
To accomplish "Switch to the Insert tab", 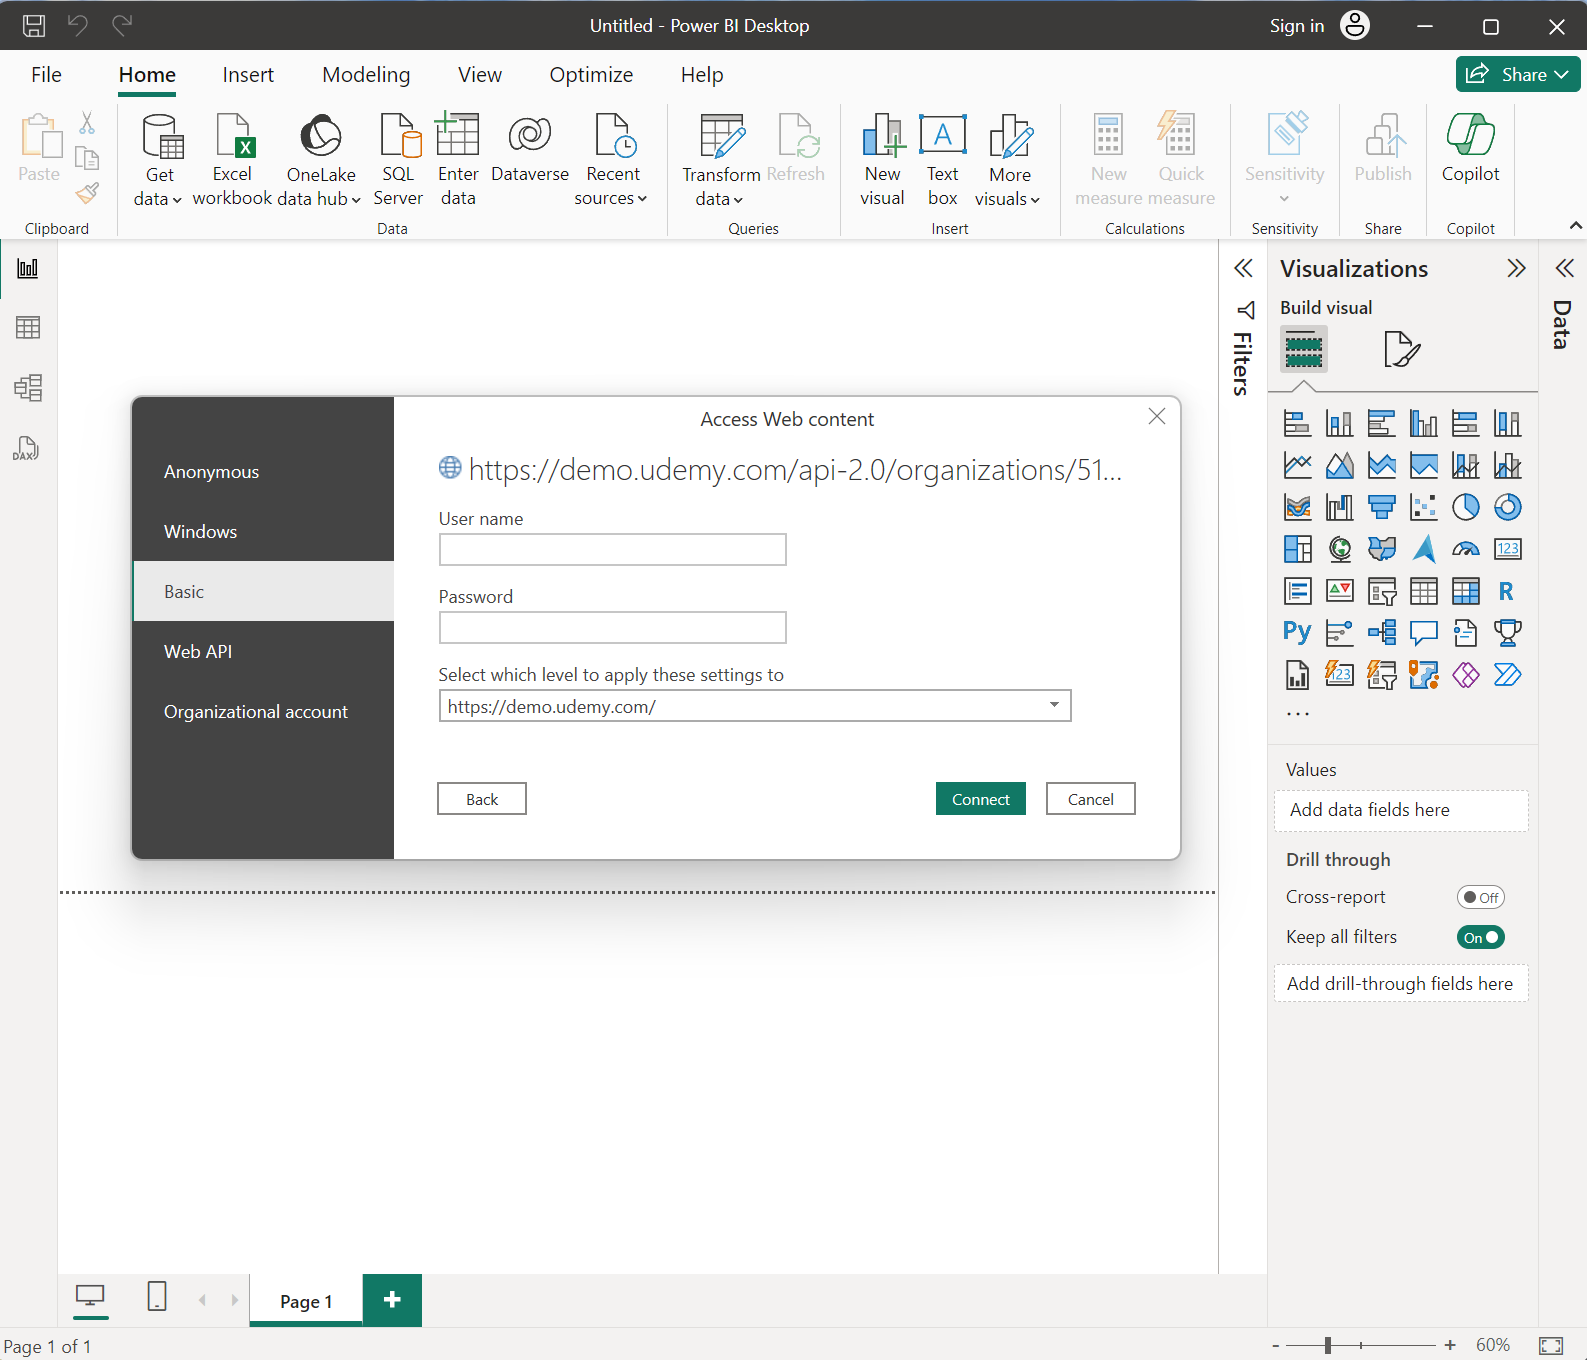I will 248,75.
